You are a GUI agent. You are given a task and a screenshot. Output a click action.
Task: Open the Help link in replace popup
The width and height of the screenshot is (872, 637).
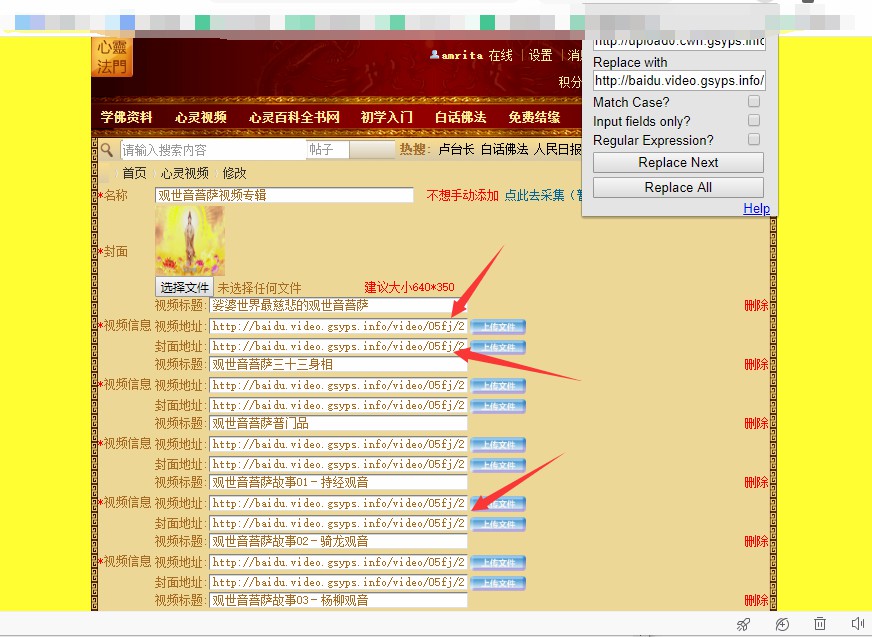point(756,209)
